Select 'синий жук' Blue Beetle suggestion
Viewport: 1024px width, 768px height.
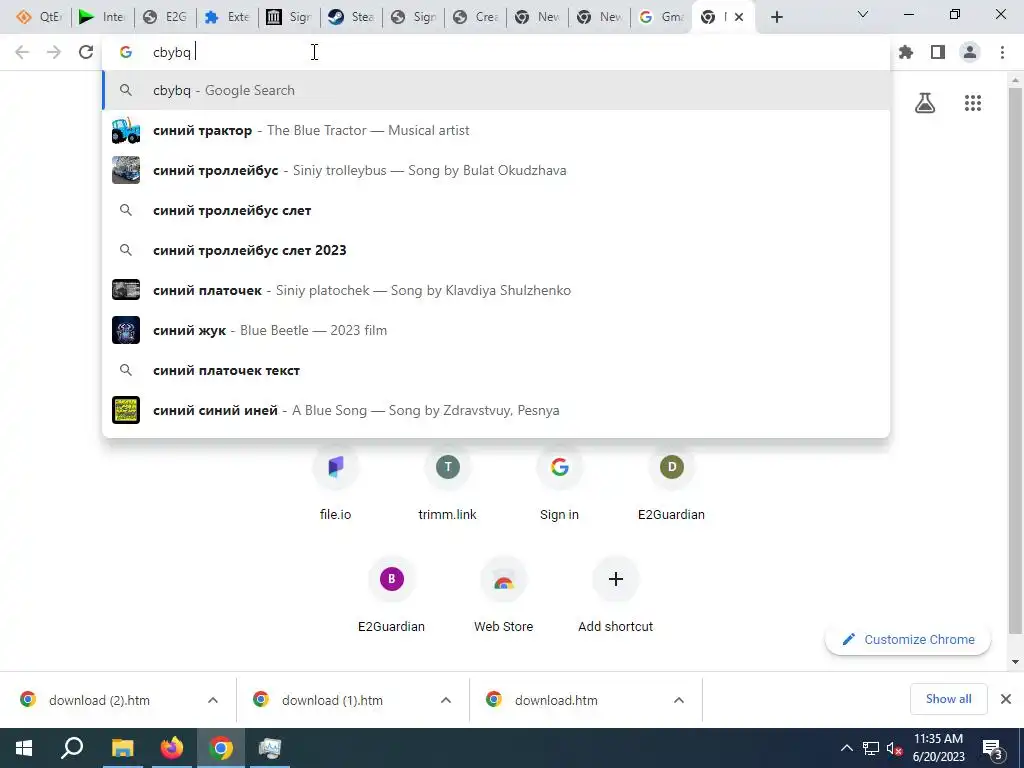[x=496, y=330]
